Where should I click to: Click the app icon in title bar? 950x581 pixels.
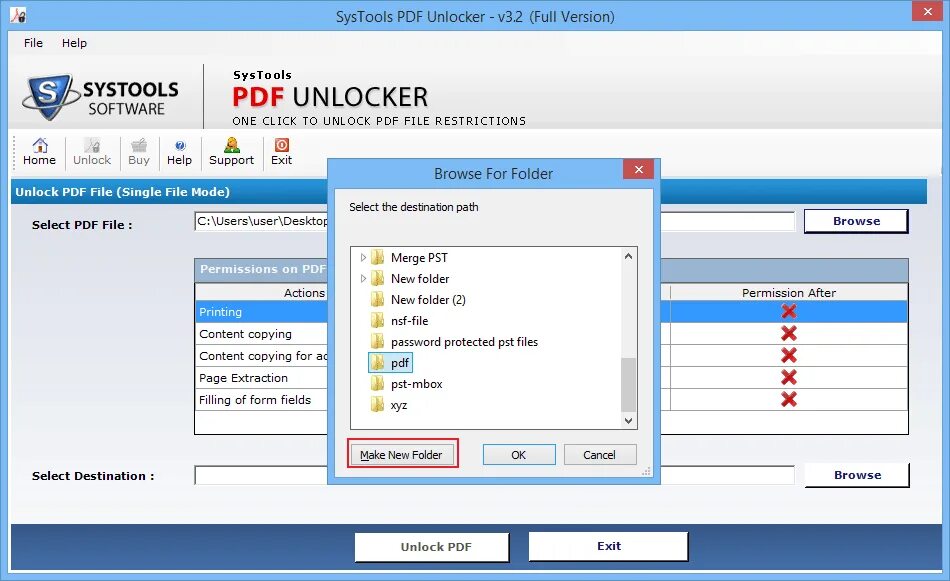18,15
